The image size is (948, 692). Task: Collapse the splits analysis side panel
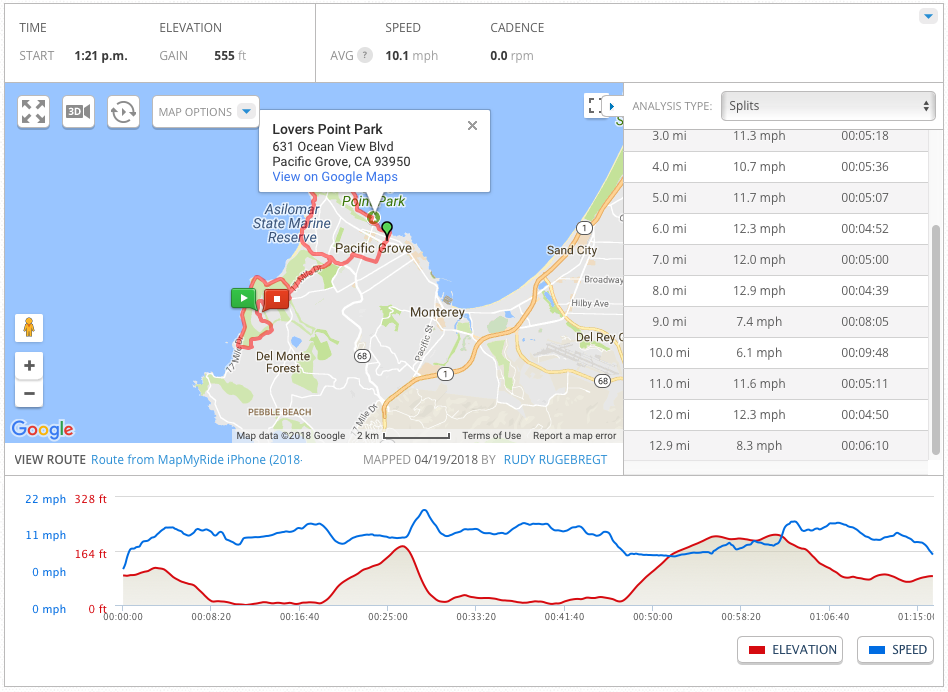click(611, 106)
